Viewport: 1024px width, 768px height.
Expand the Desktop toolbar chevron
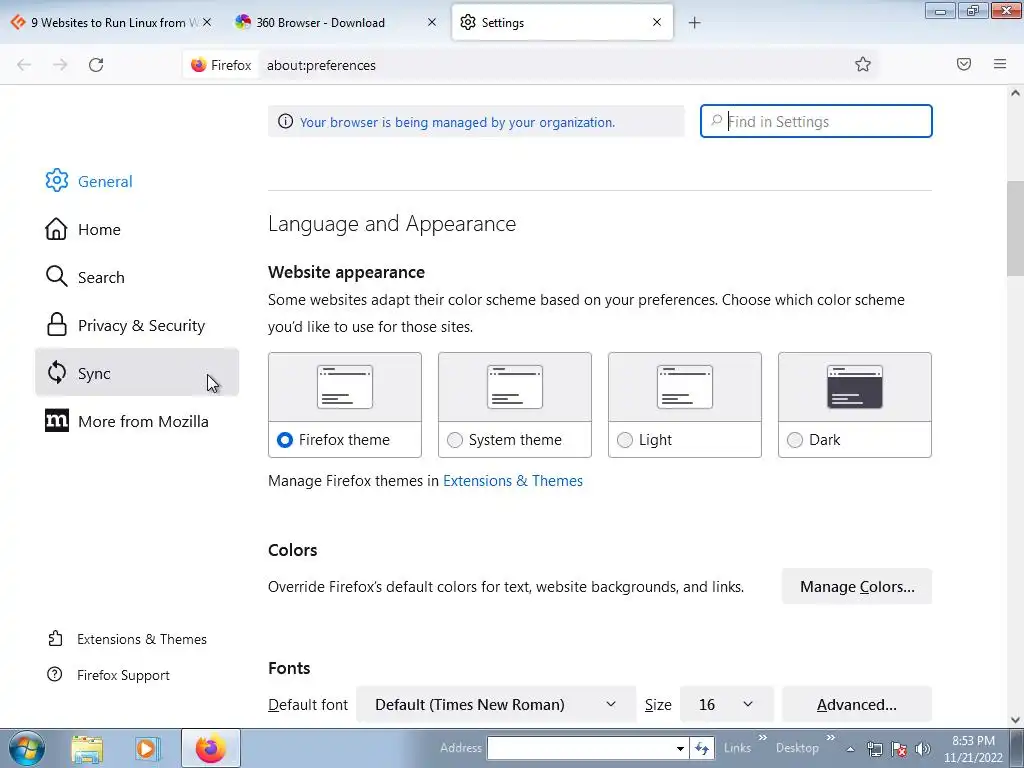click(x=831, y=738)
